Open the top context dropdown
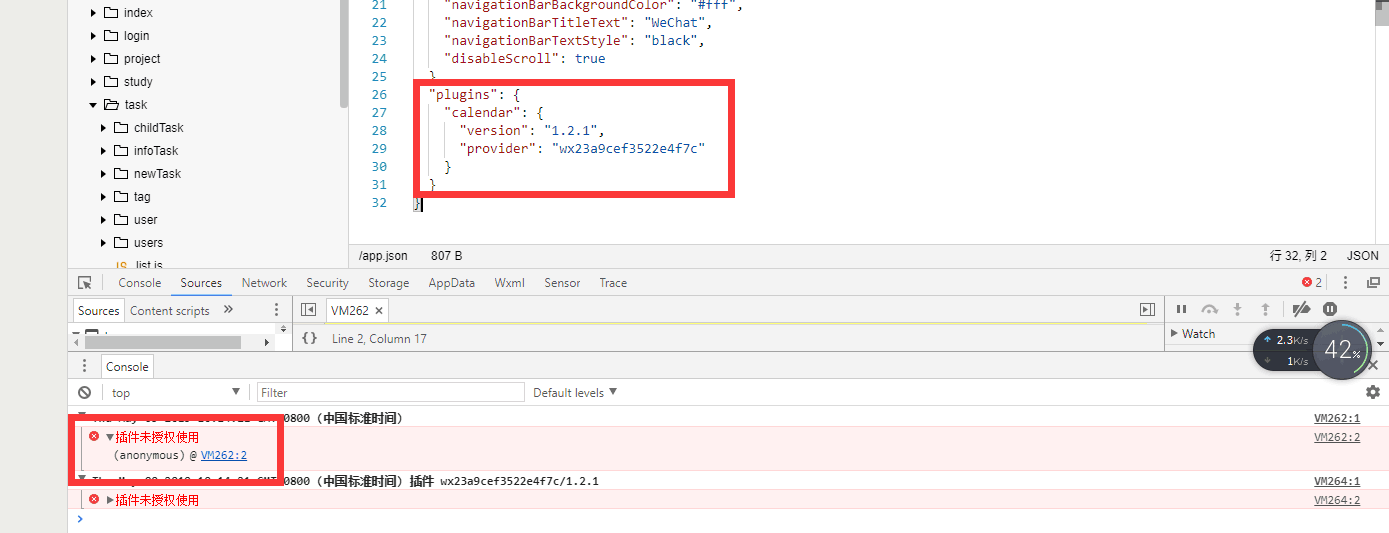The width and height of the screenshot is (1389, 533). (x=175, y=393)
